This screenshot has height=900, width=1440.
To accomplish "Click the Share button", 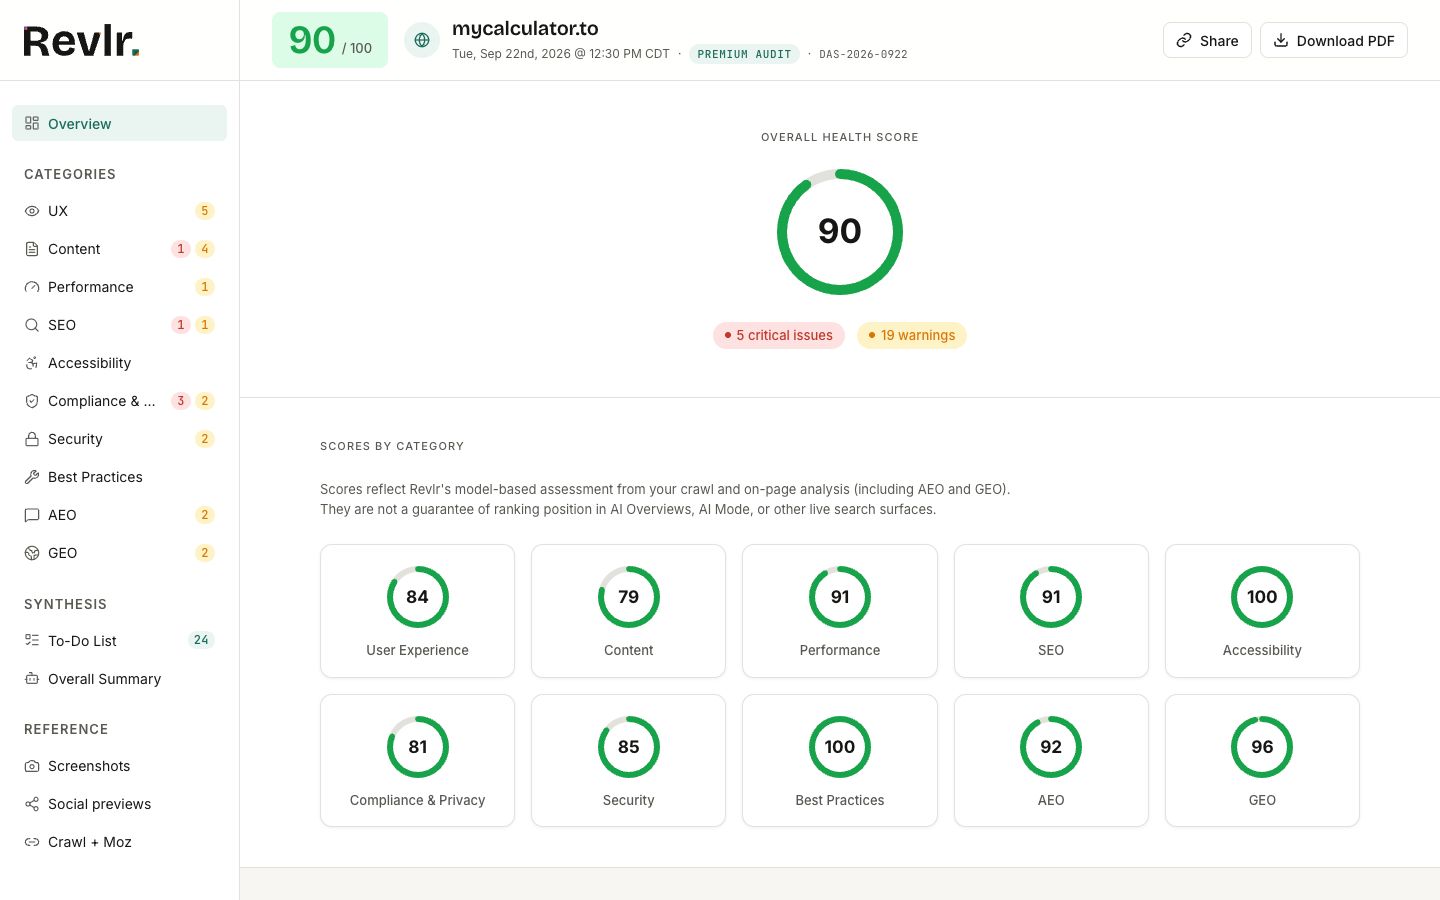I will click(1207, 40).
